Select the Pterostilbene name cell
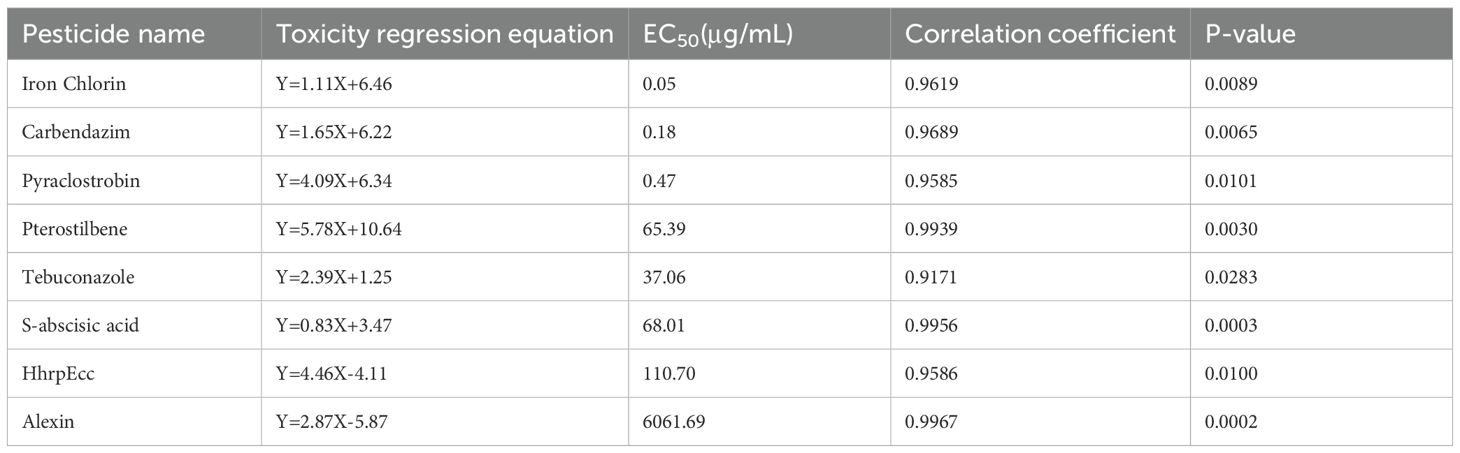Screen dimensions: 1460x453 pos(67,229)
